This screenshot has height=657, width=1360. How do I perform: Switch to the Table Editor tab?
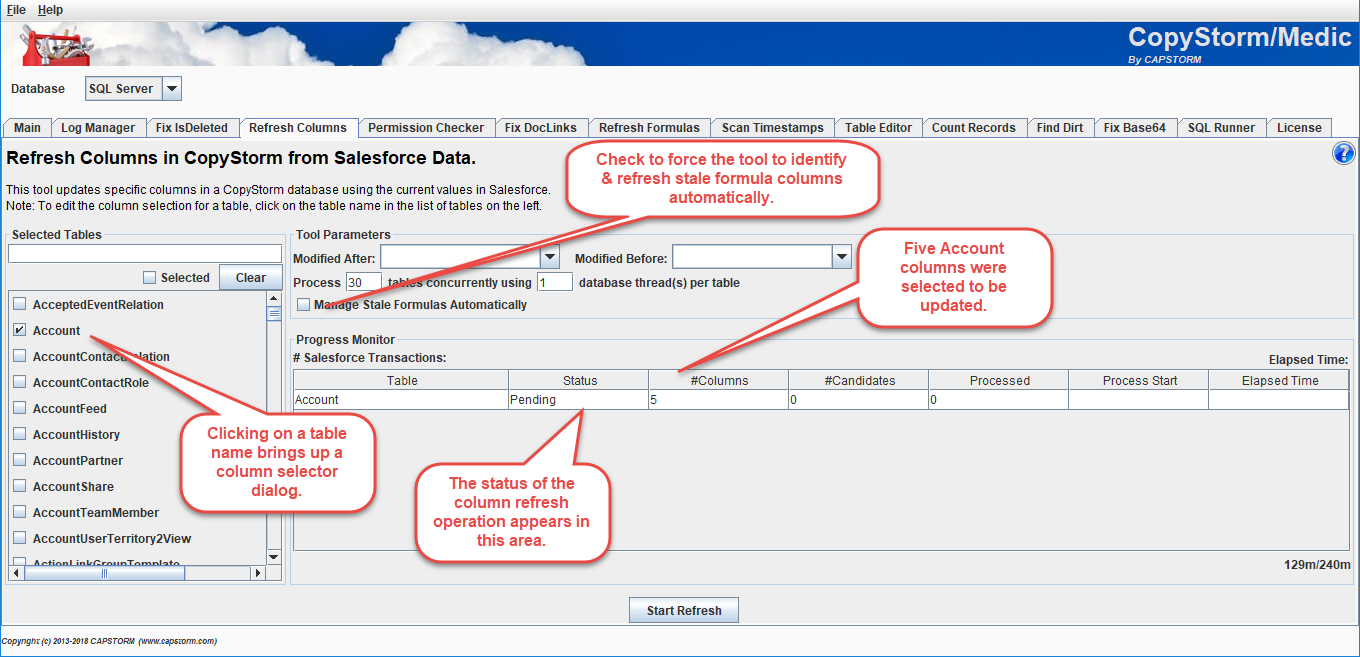[879, 128]
